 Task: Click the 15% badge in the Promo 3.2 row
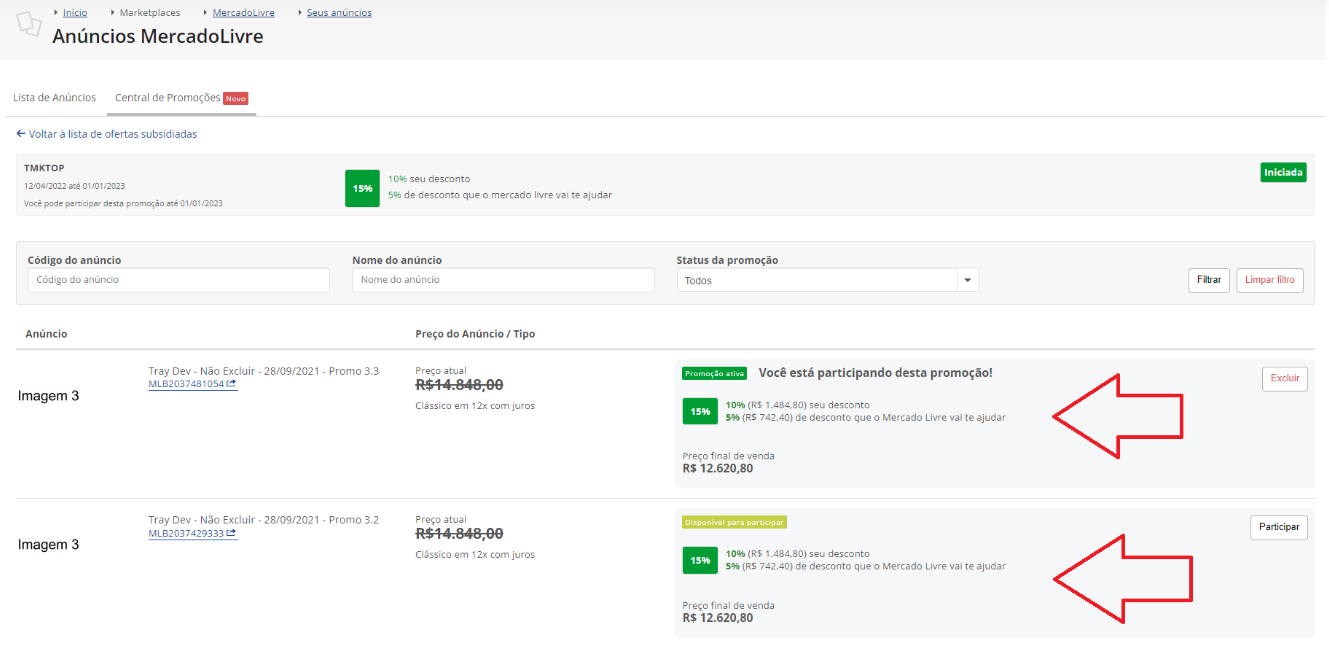700,561
